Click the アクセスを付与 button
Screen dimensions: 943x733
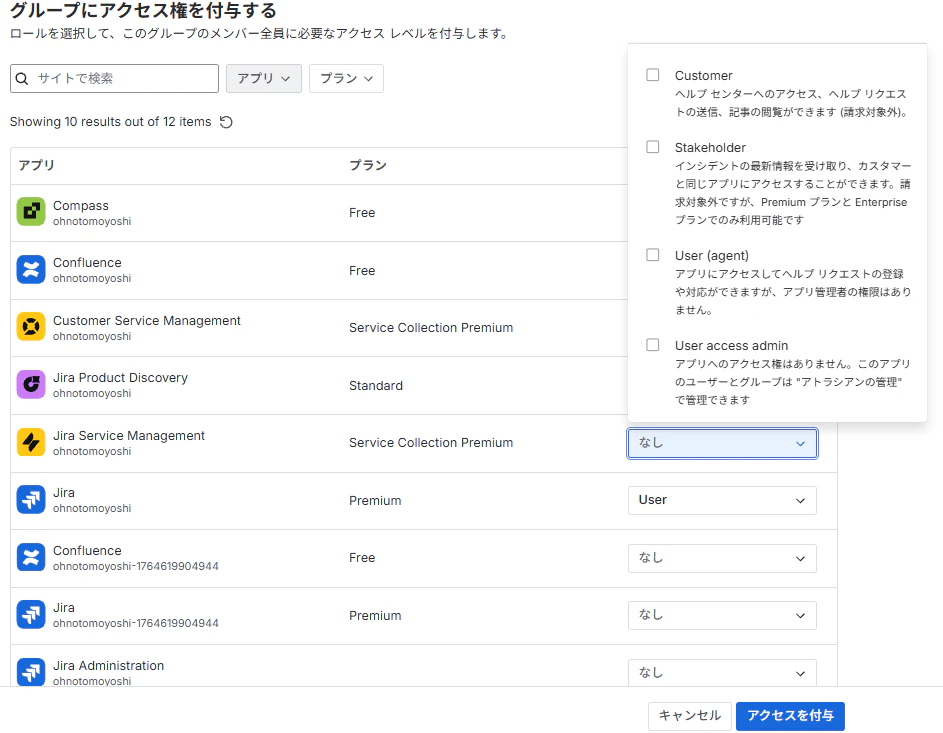790,716
